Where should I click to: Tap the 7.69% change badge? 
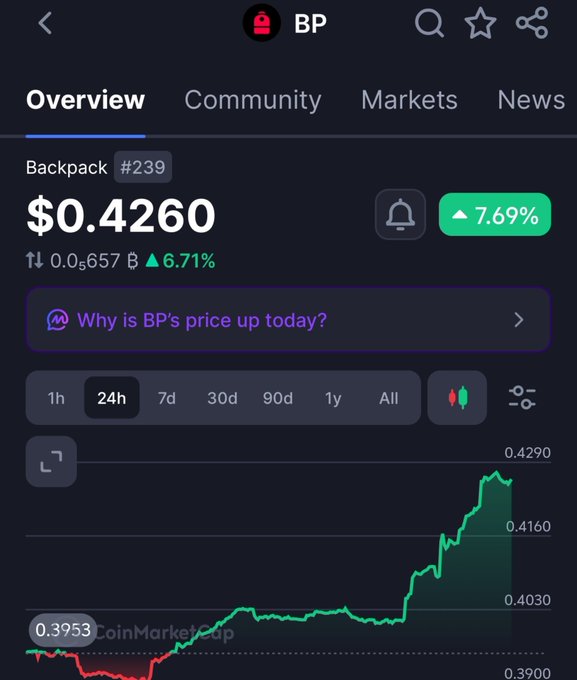click(x=495, y=215)
